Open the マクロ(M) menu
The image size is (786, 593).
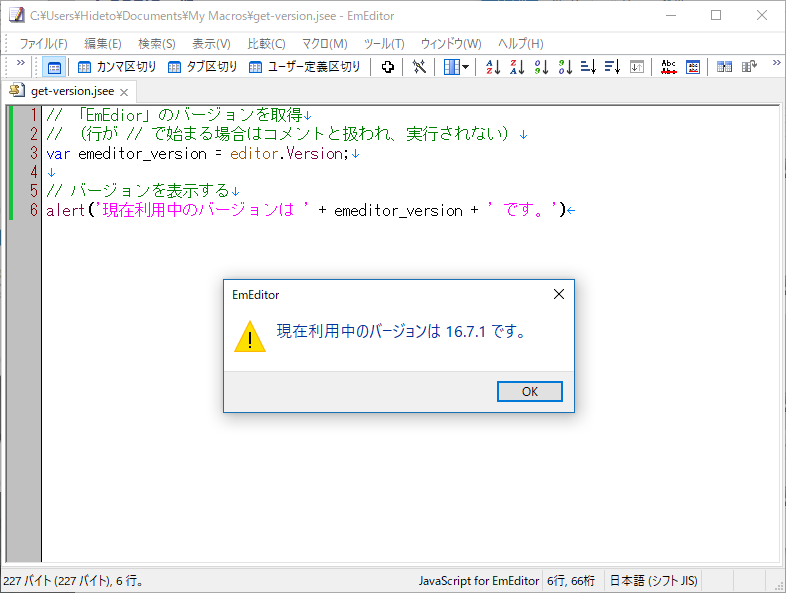[325, 44]
